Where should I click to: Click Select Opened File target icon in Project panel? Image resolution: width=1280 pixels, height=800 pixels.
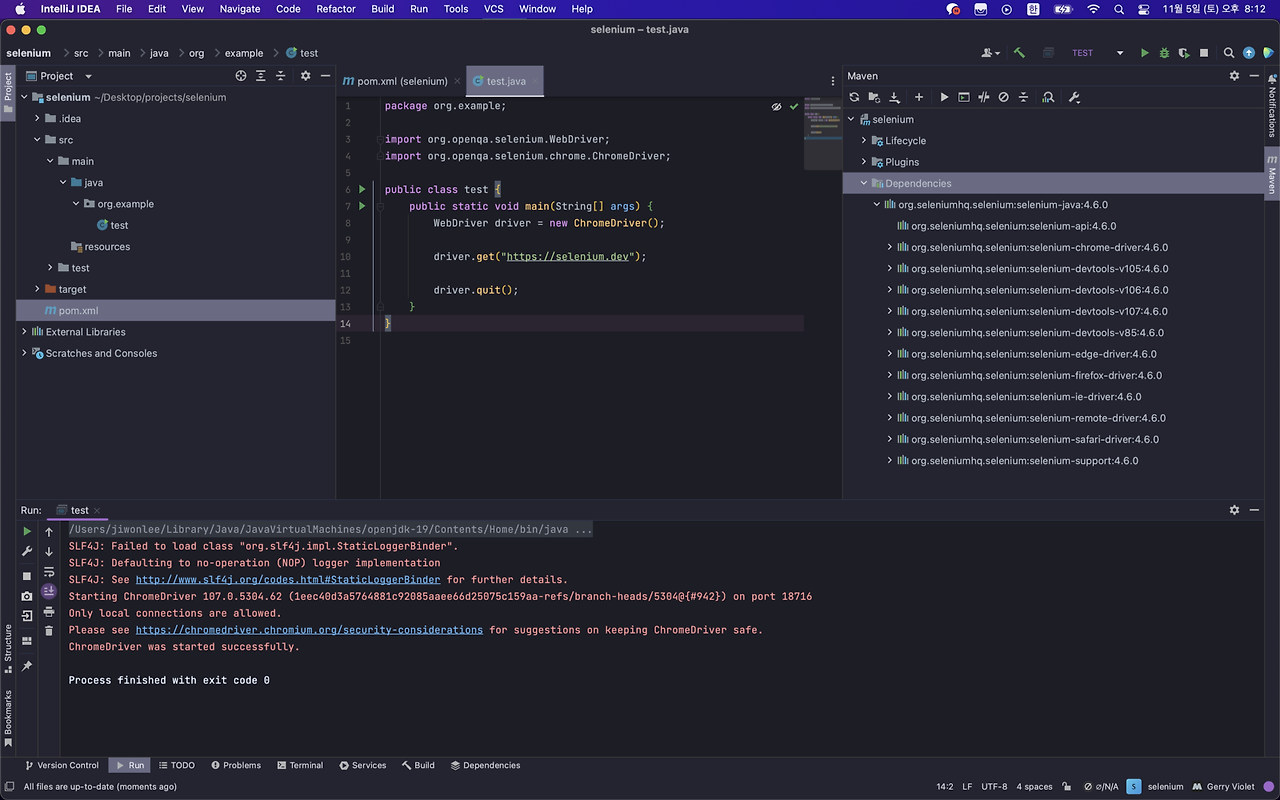(241, 76)
